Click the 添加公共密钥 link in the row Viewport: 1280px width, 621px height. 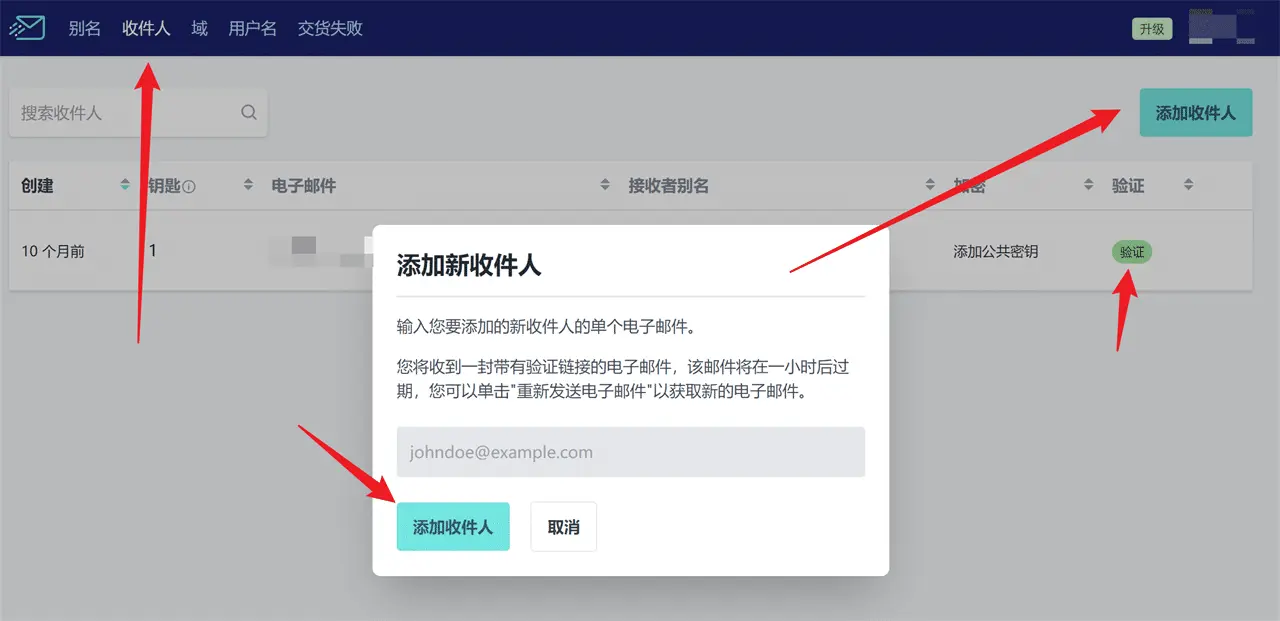(x=995, y=252)
